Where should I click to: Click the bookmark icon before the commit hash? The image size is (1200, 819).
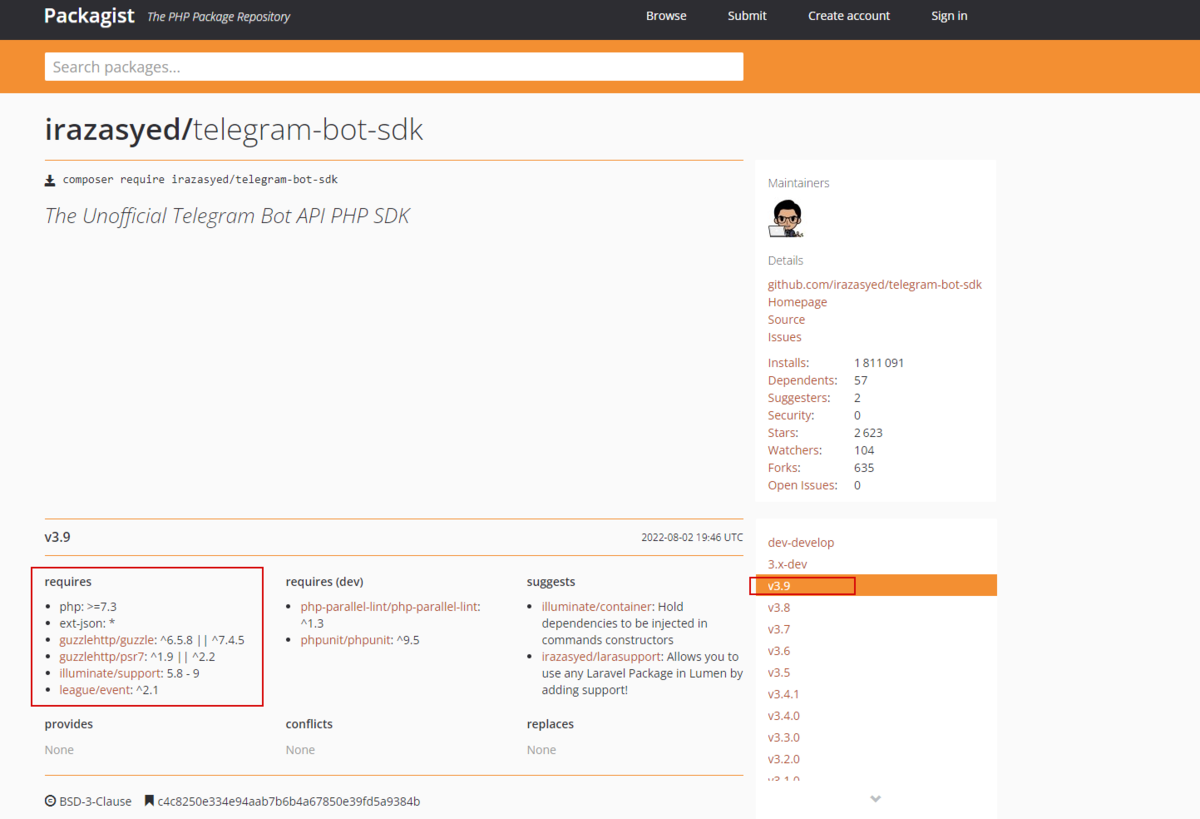pos(148,800)
